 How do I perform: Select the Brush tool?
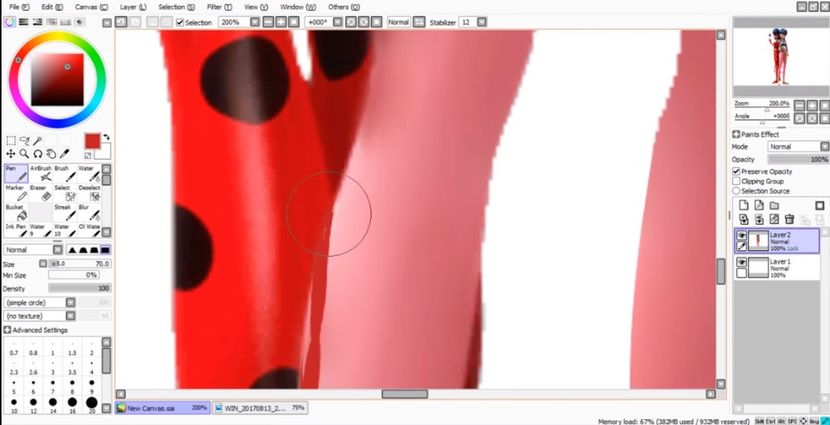pos(65,174)
